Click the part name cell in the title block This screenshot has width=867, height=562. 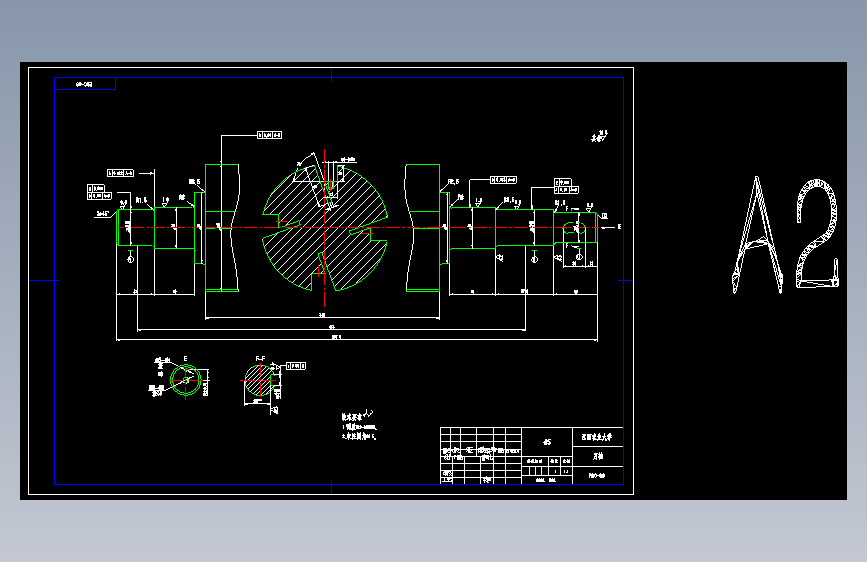(598, 456)
